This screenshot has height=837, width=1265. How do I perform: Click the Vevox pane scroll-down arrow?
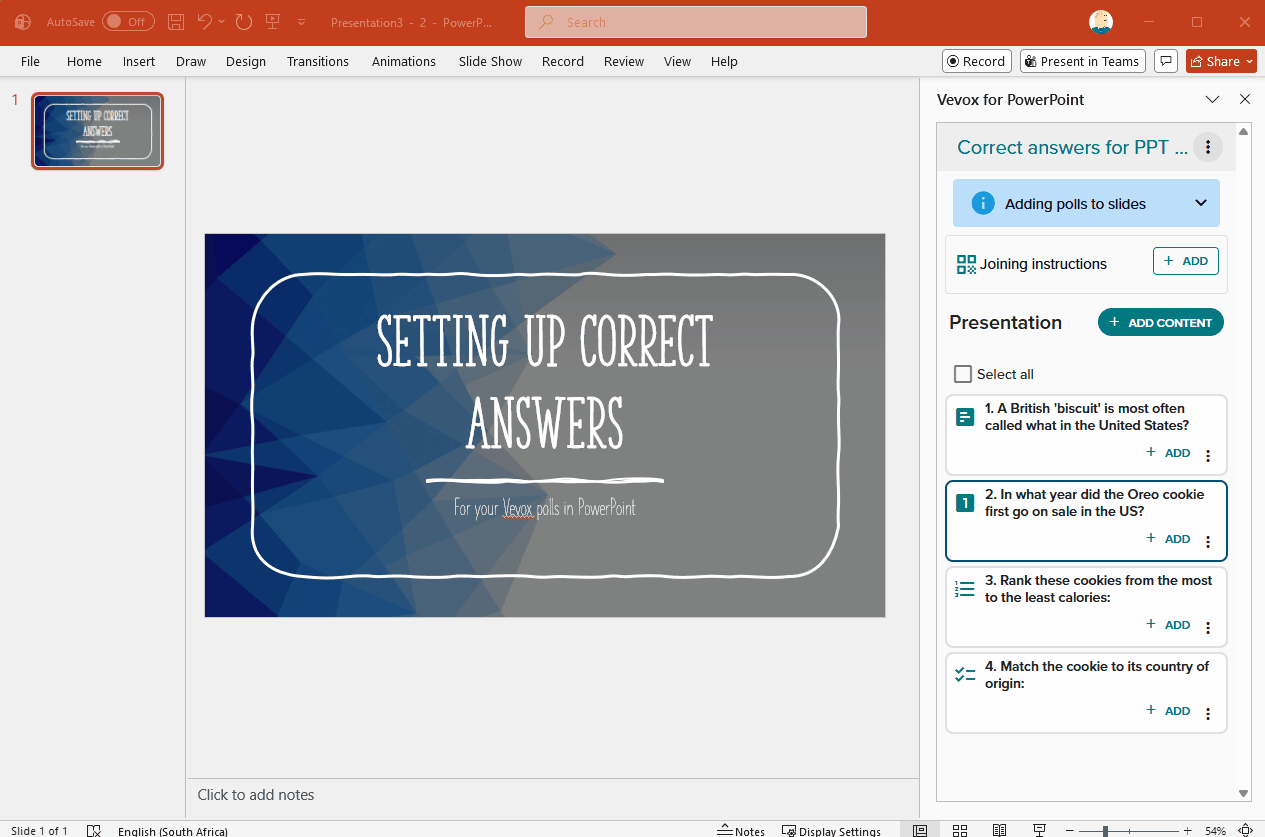tap(1244, 794)
